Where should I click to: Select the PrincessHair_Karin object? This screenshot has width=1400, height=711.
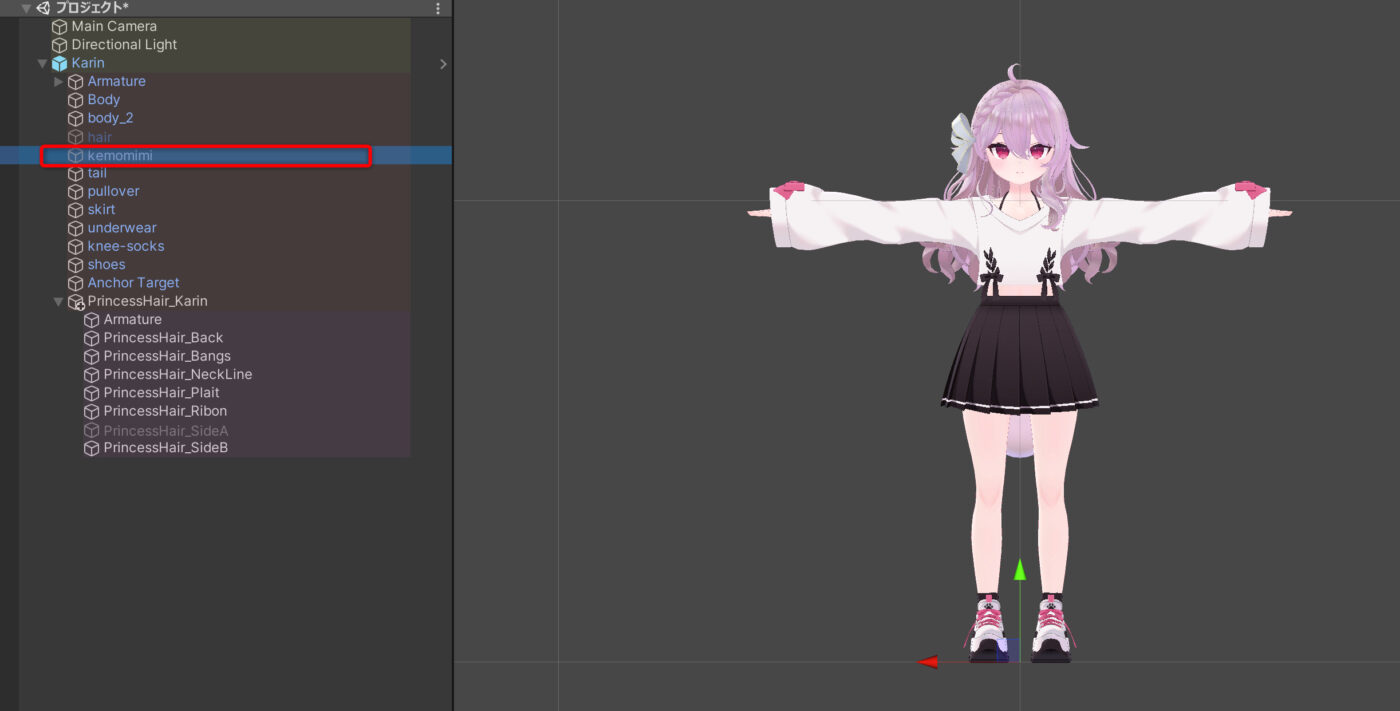148,301
